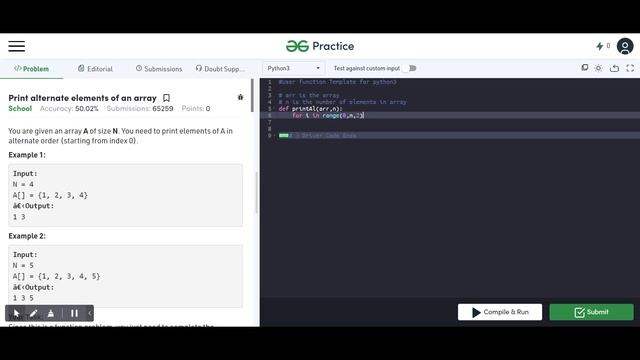This screenshot has width=640, height=360.
Task: Click the copy code icon in editor toolbar
Action: (x=584, y=68)
